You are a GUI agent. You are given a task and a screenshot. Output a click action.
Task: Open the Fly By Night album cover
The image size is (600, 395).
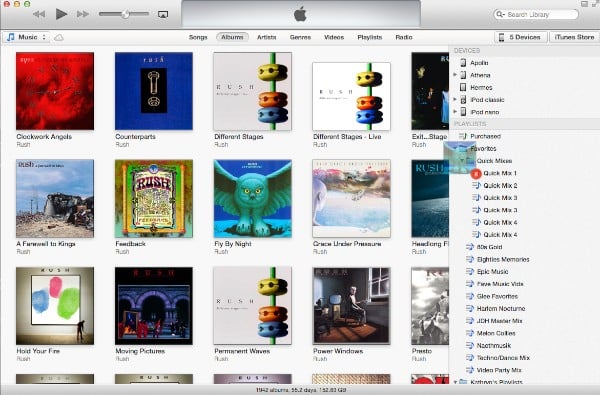(253, 198)
